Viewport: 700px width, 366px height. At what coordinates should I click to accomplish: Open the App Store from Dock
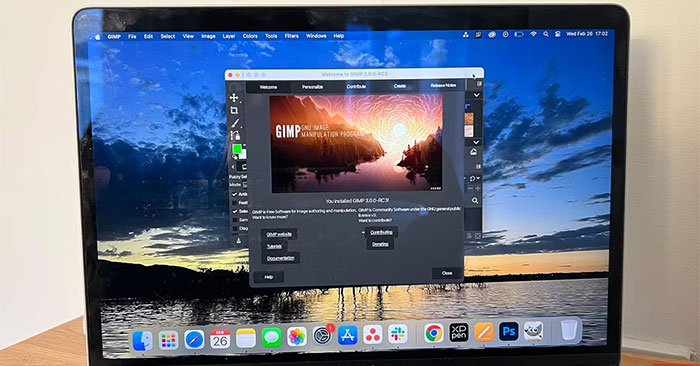[x=347, y=335]
